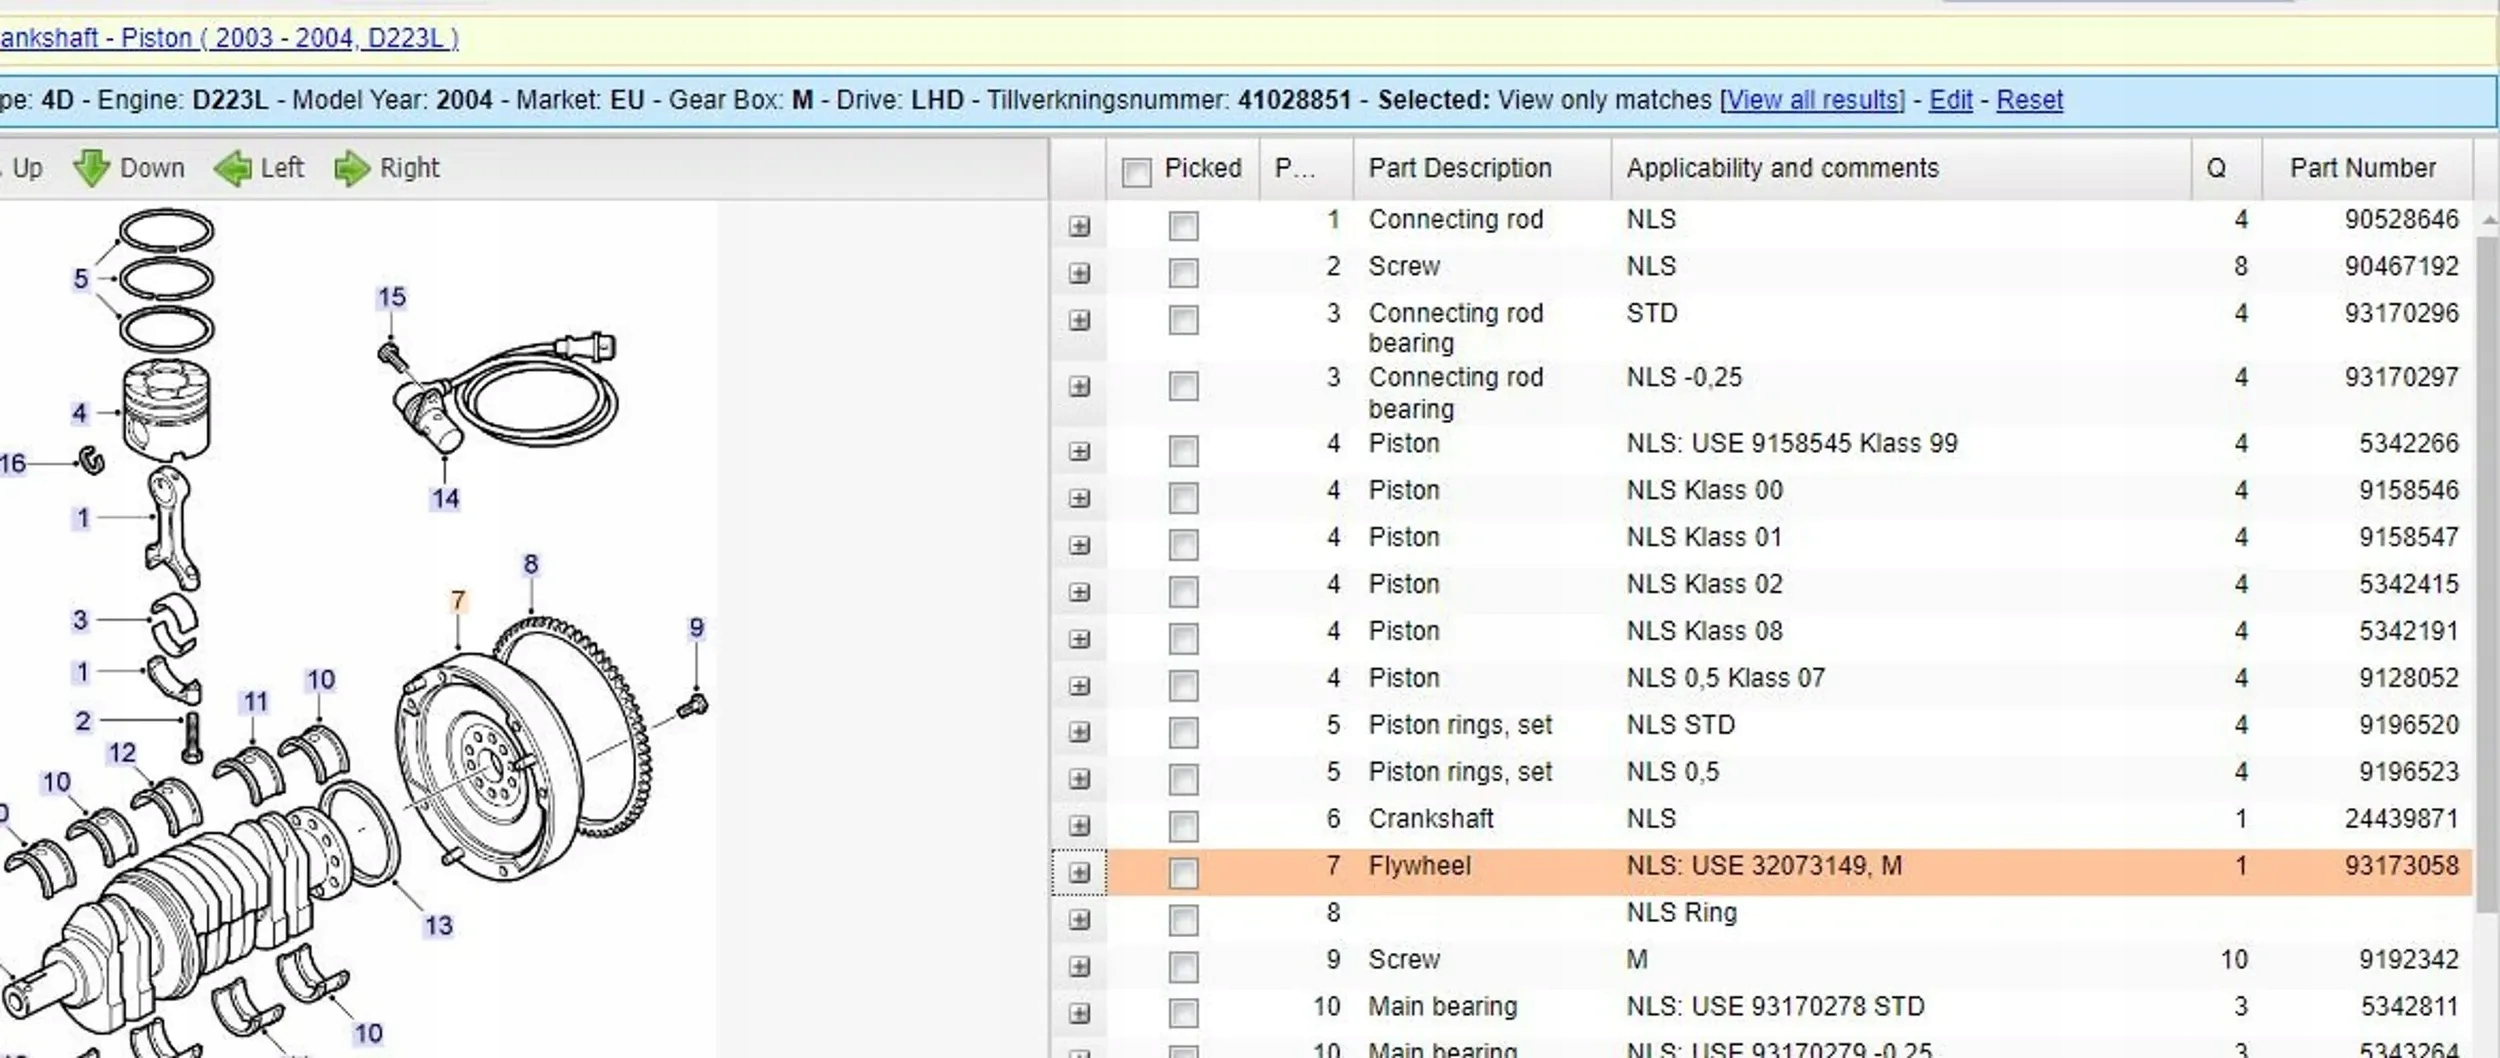2500x1058 pixels.
Task: Click part number 9128052
Action: 2408,678
